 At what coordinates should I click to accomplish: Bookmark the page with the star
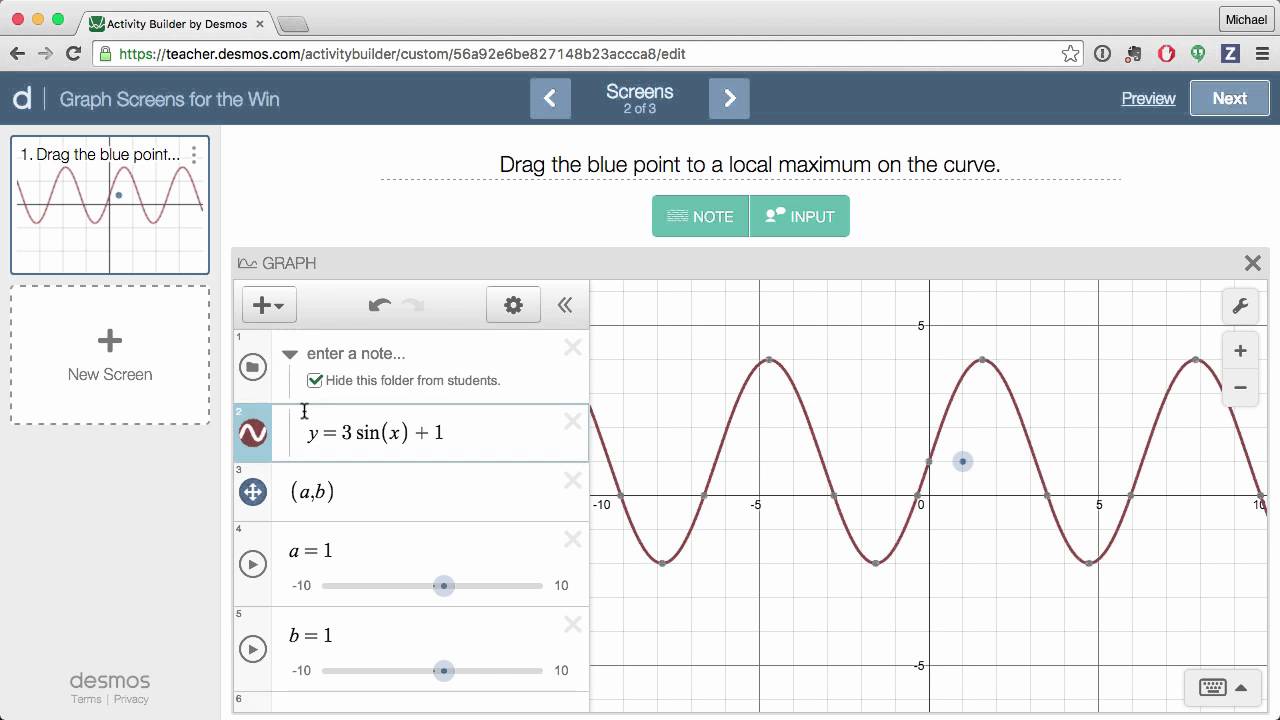[1070, 54]
